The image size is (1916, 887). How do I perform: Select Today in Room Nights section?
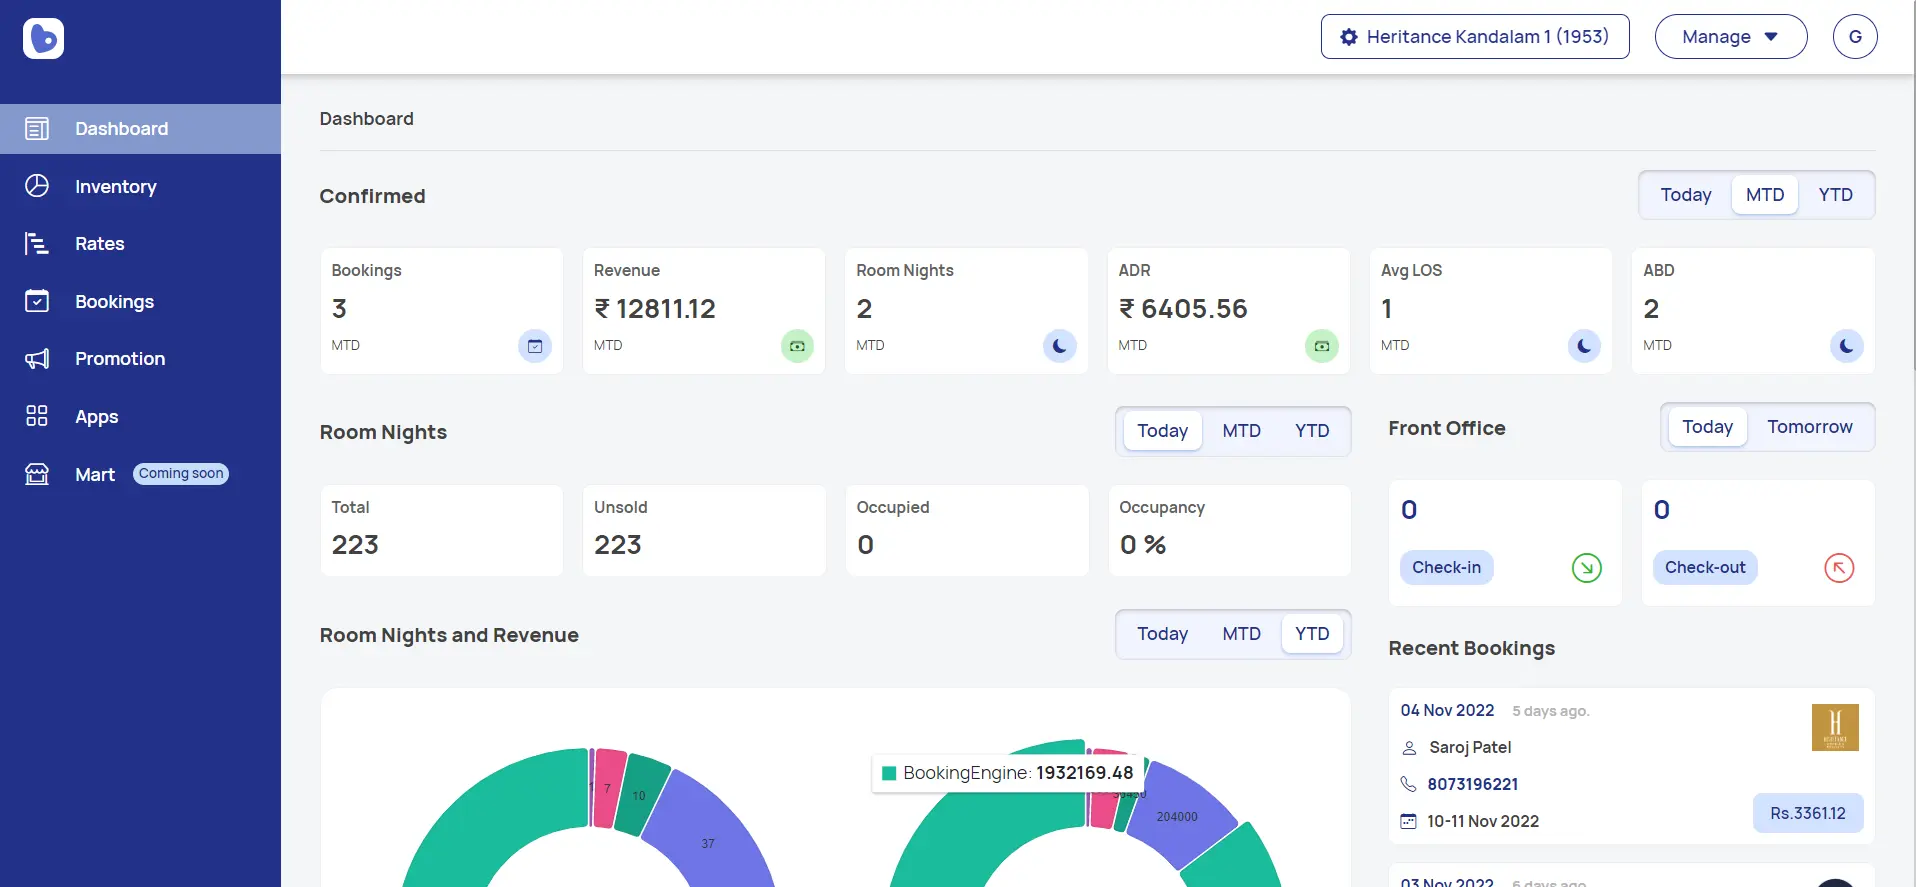(1162, 431)
